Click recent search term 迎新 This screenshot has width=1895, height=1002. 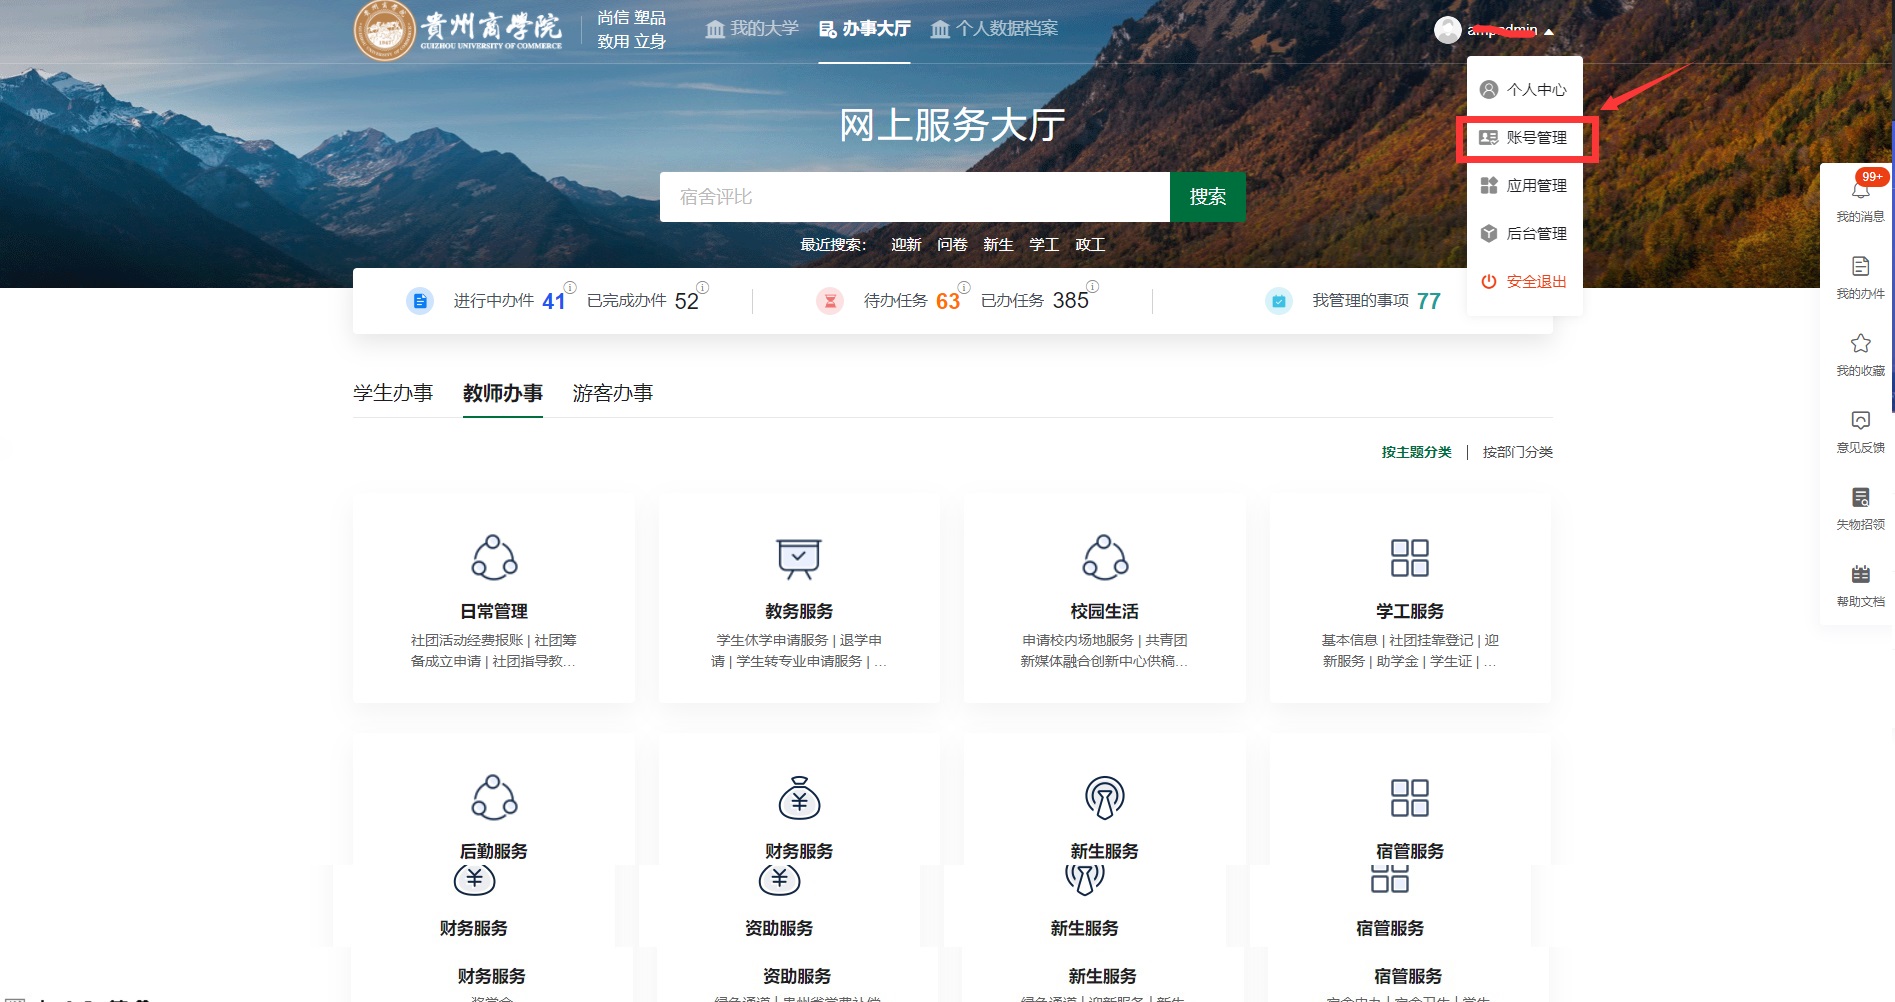906,245
